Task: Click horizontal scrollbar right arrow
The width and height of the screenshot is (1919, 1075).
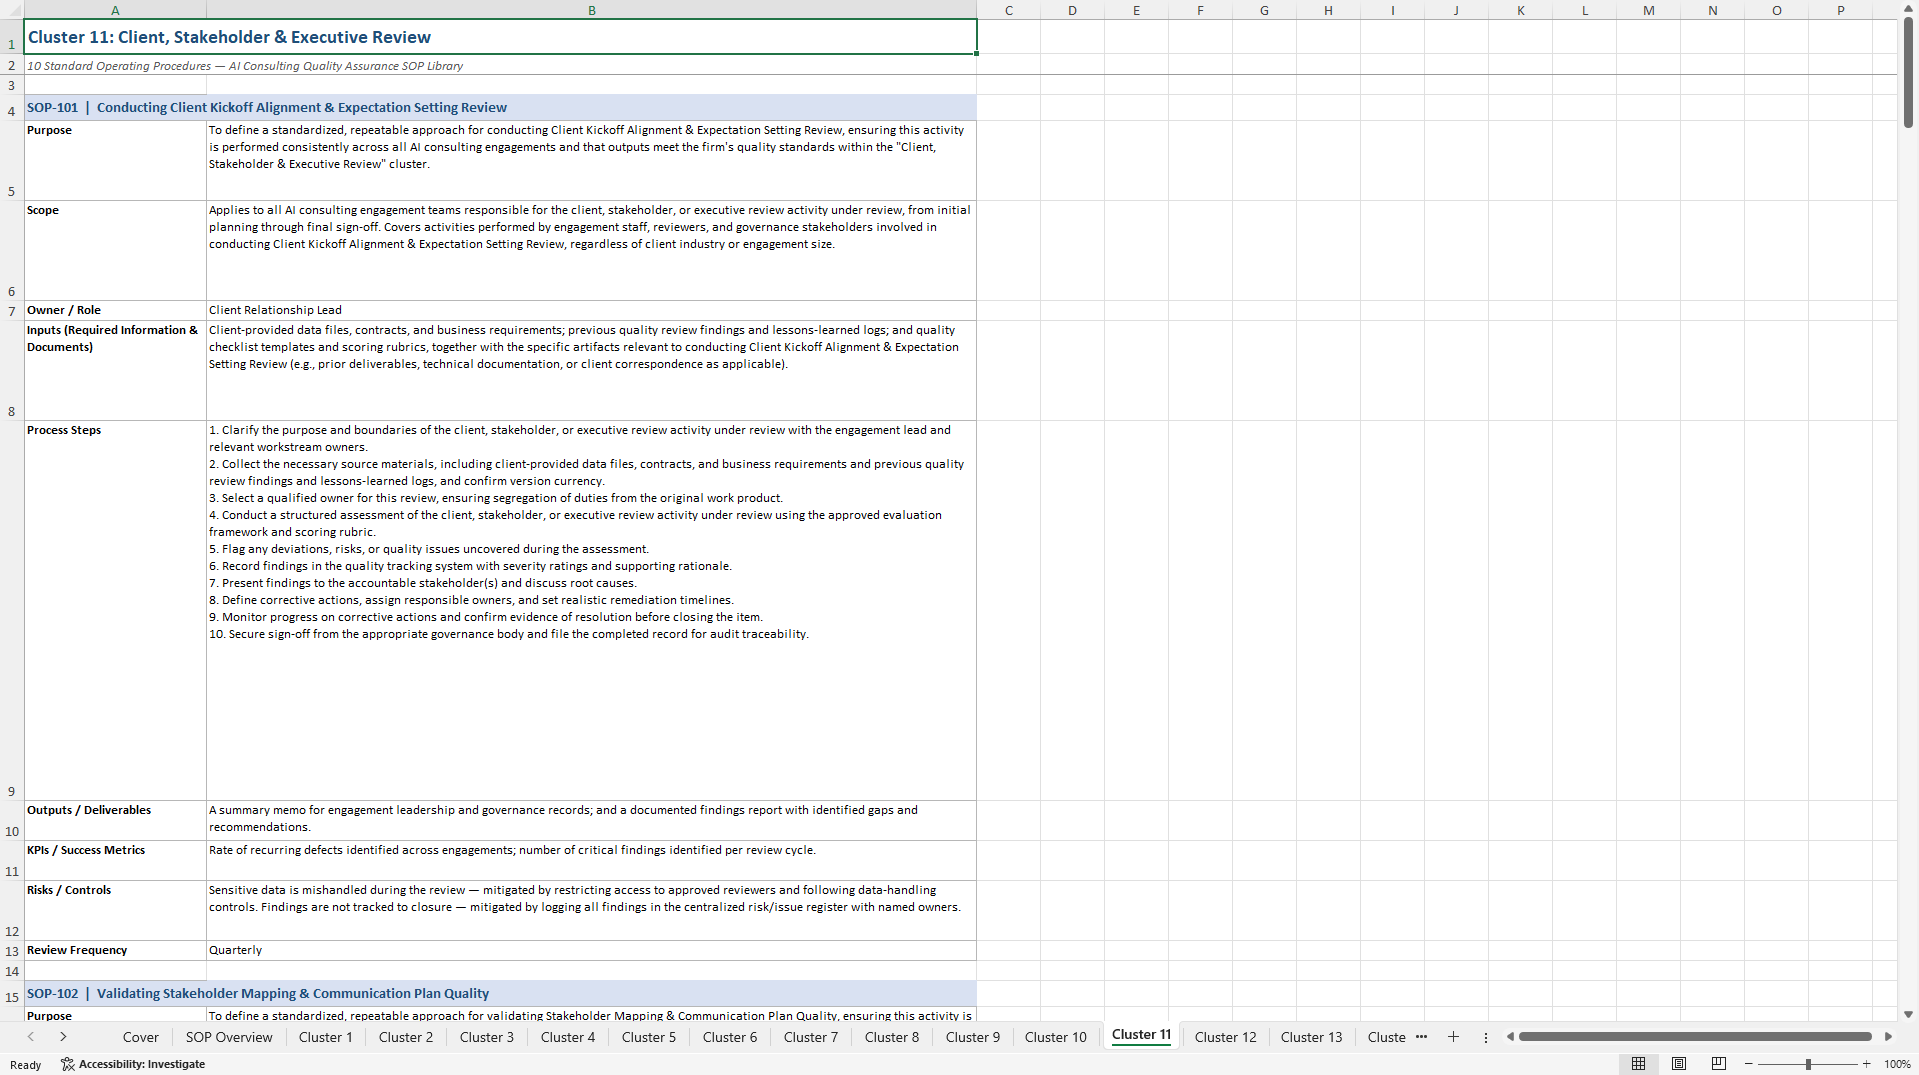Action: [1888, 1037]
